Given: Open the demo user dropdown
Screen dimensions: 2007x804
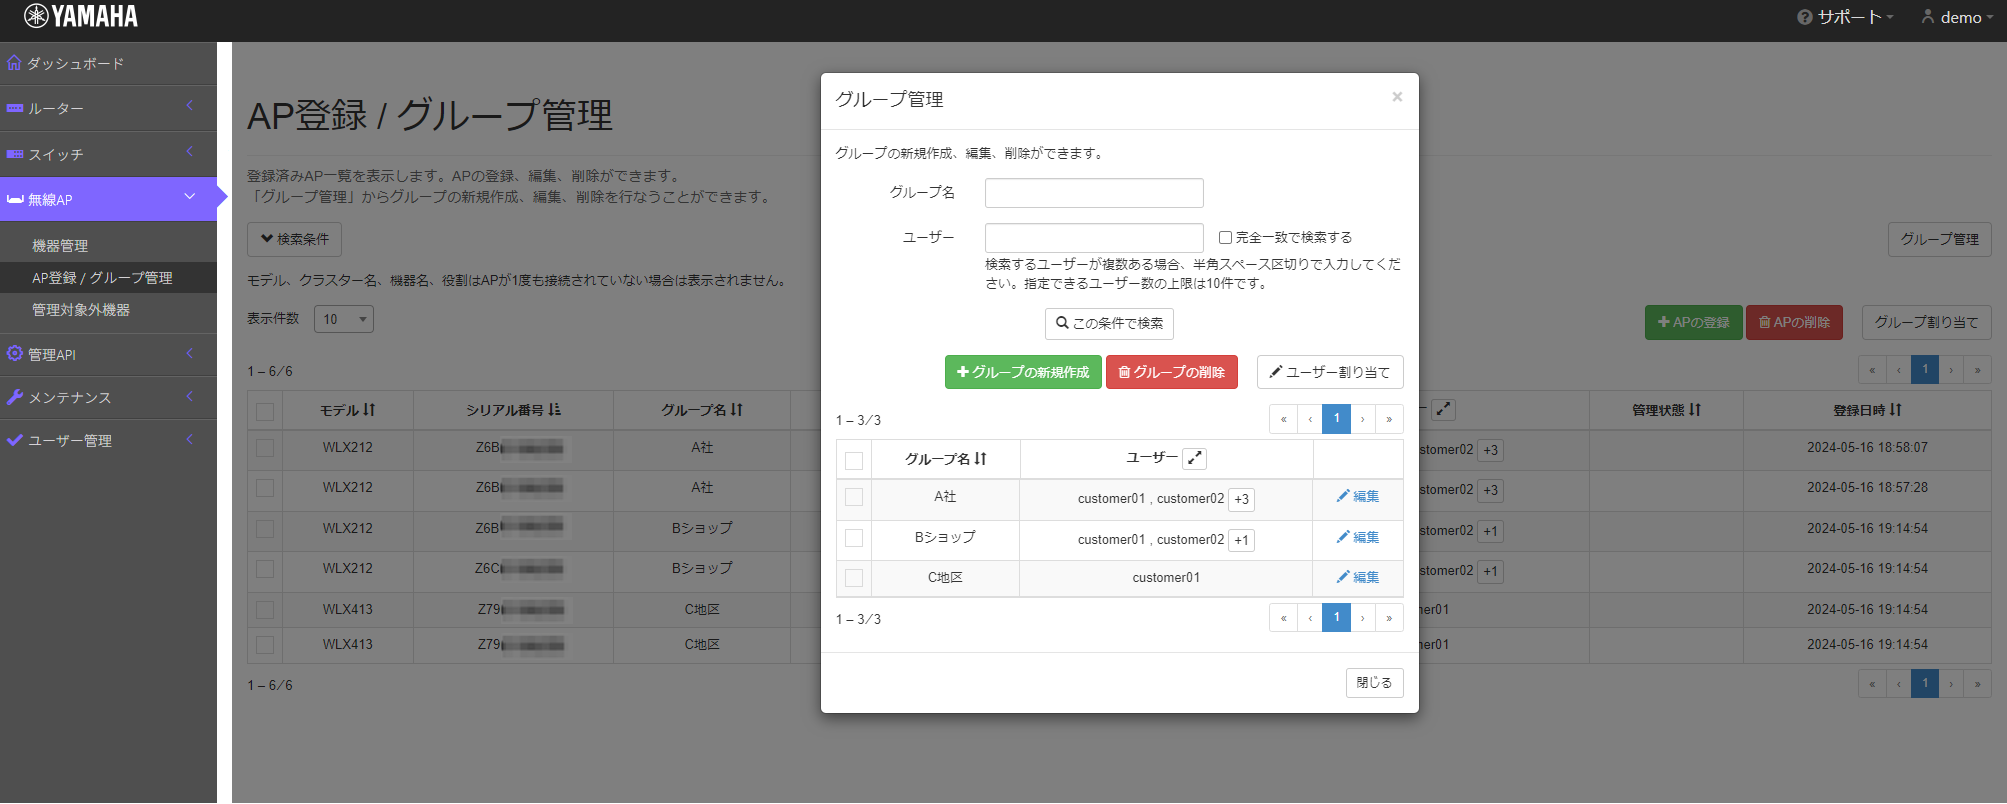Looking at the screenshot, I should (1957, 17).
